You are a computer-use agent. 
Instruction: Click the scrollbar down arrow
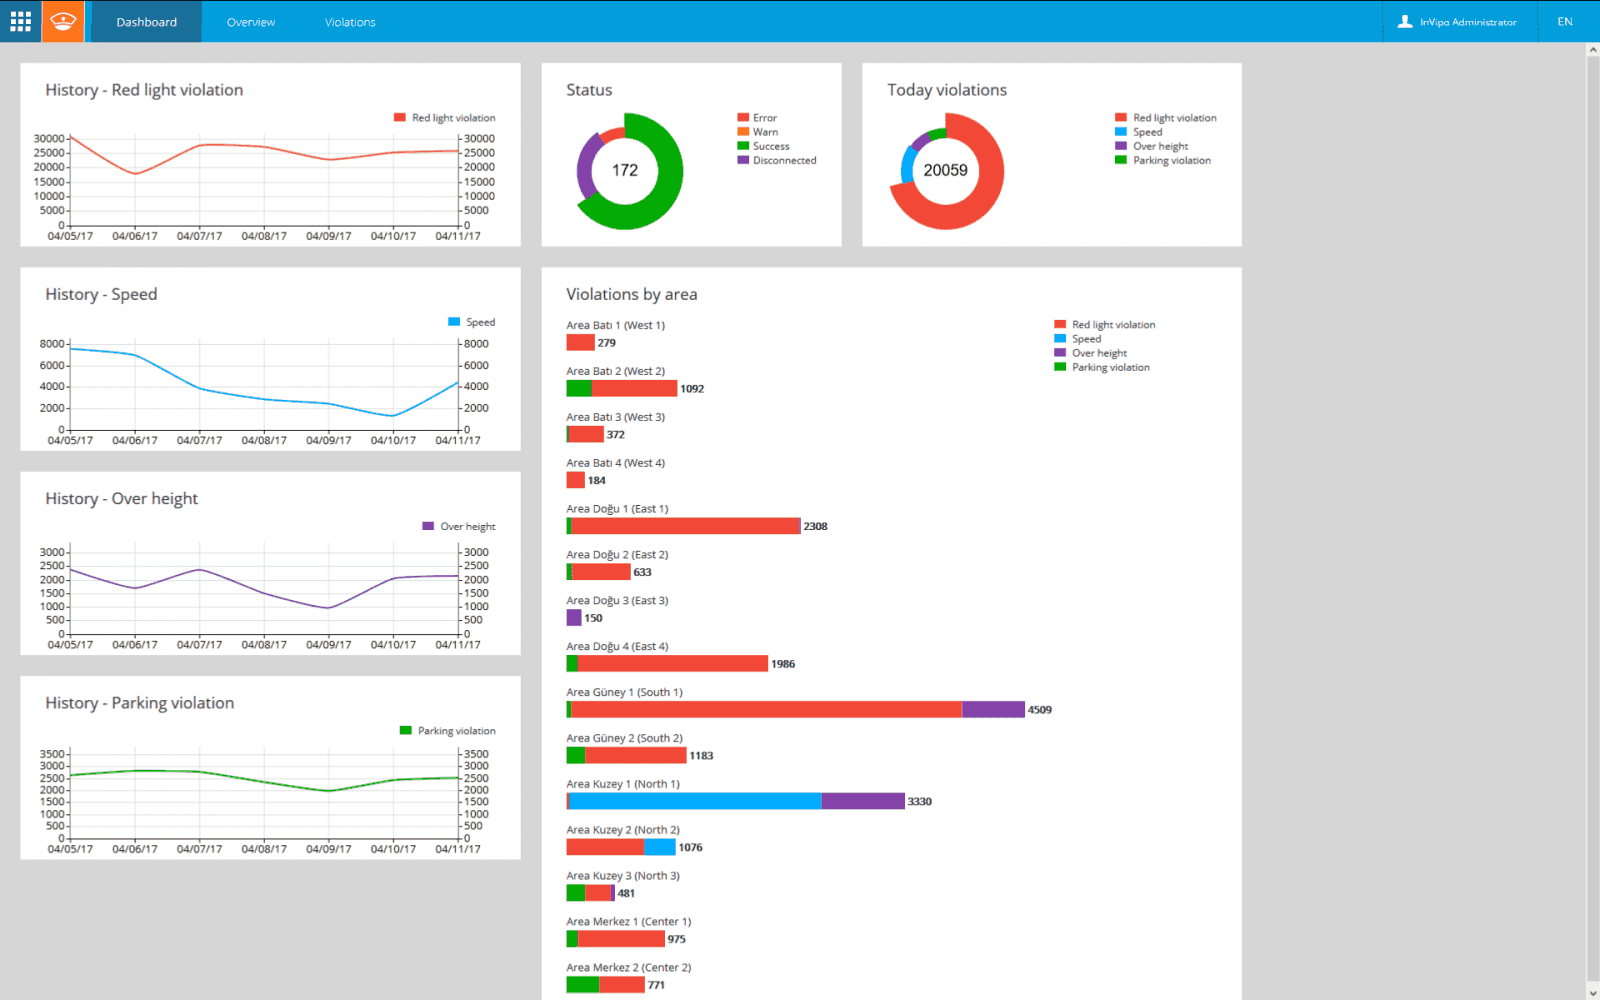[1592, 992]
